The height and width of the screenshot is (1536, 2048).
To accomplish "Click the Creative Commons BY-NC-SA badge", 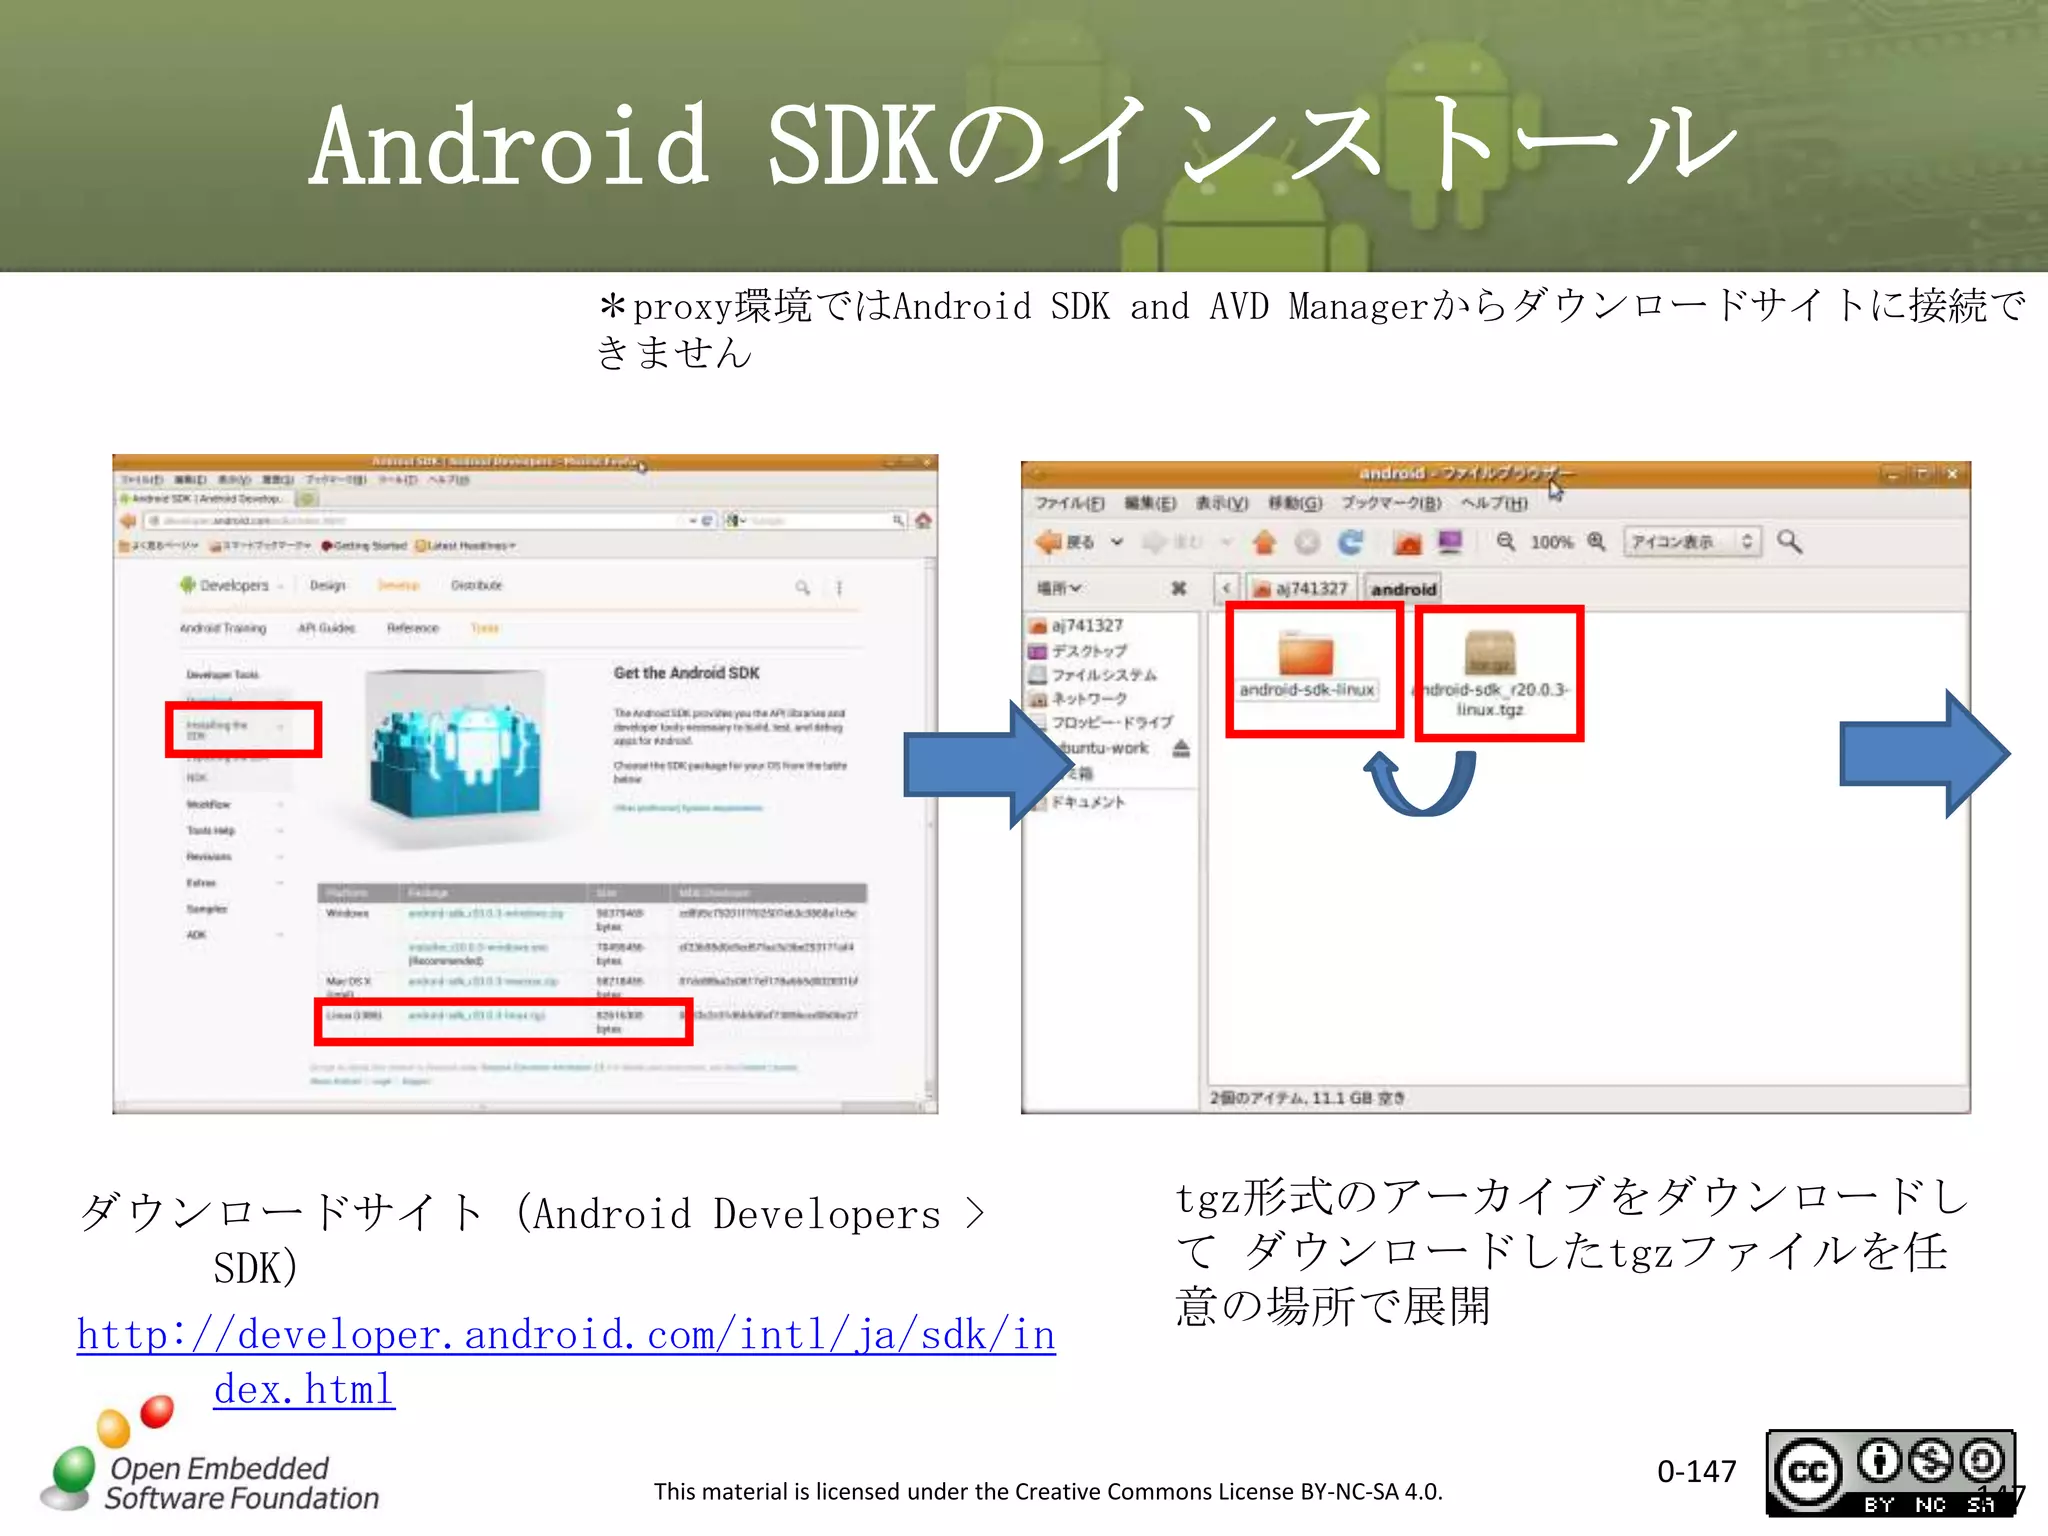I will tap(1890, 1472).
